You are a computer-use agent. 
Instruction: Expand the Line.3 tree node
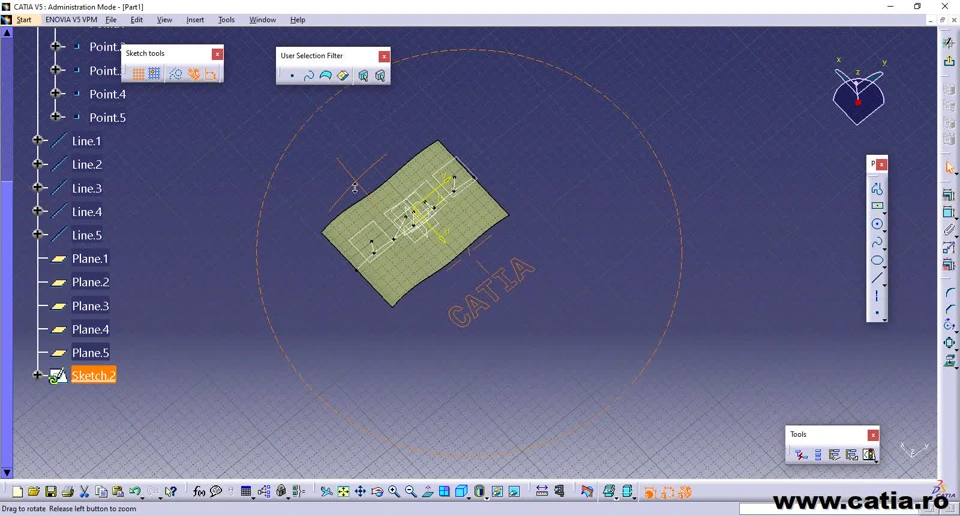37,187
